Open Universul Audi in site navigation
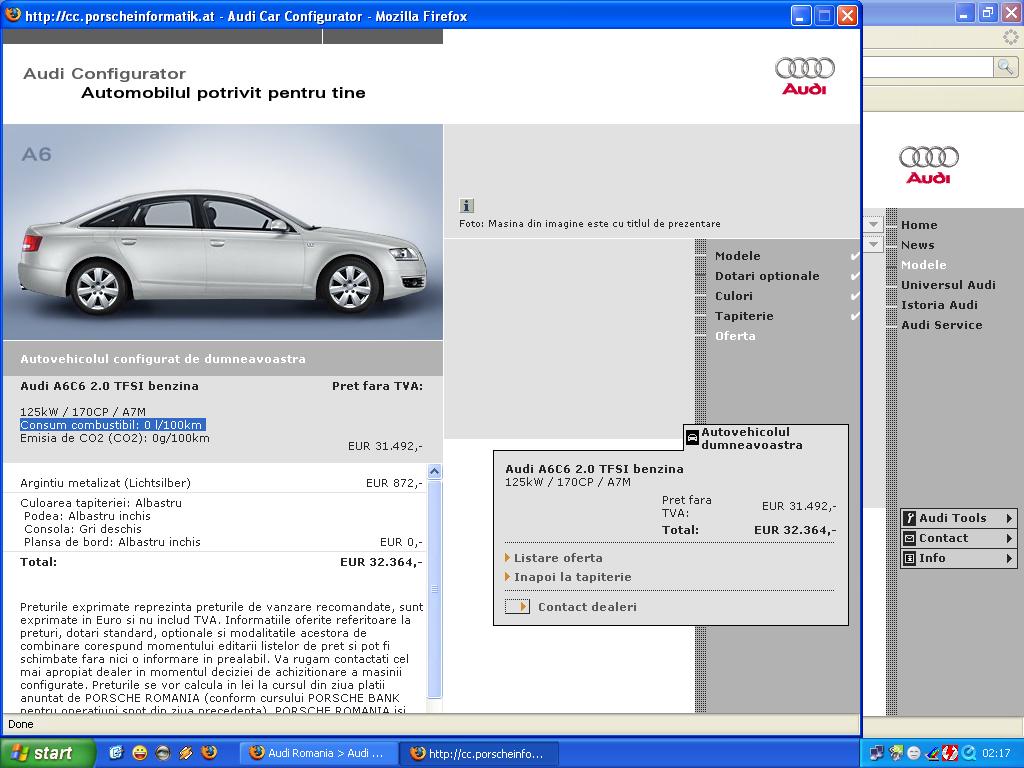Viewport: 1024px width, 768px height. tap(948, 285)
